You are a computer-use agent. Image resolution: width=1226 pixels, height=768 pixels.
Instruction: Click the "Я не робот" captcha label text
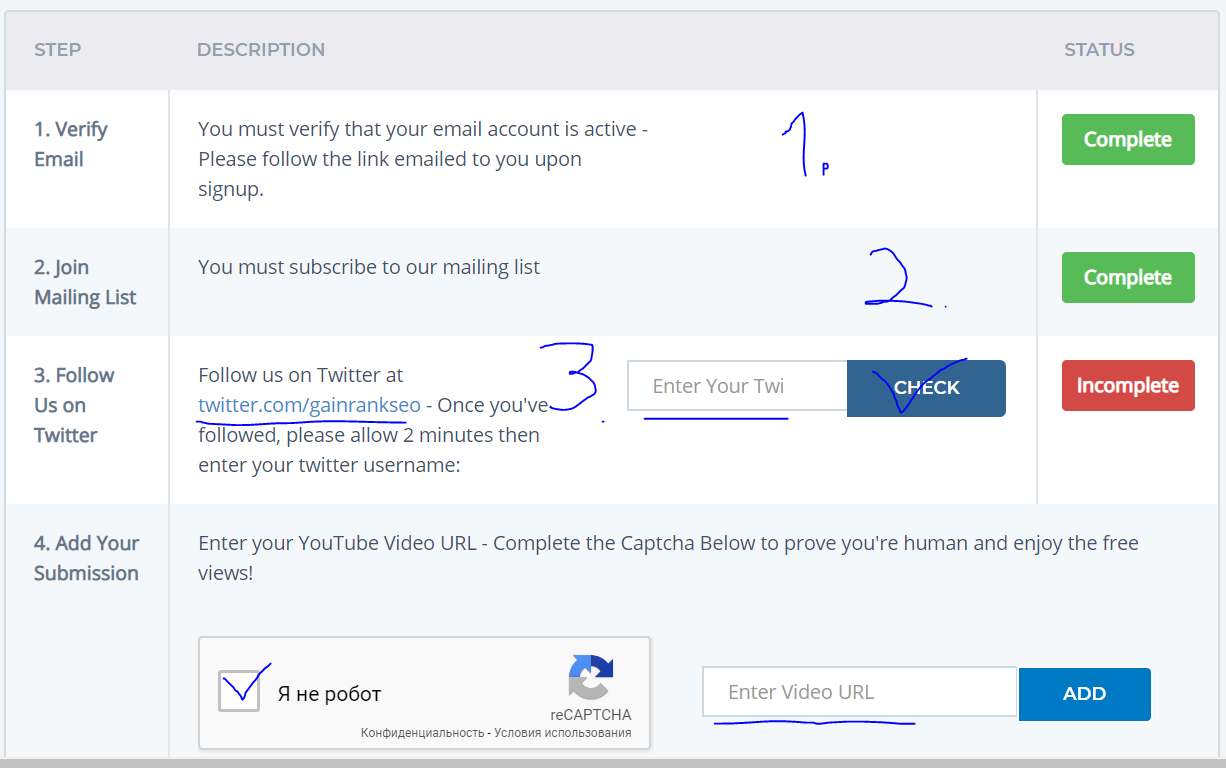pyautogui.click(x=329, y=694)
